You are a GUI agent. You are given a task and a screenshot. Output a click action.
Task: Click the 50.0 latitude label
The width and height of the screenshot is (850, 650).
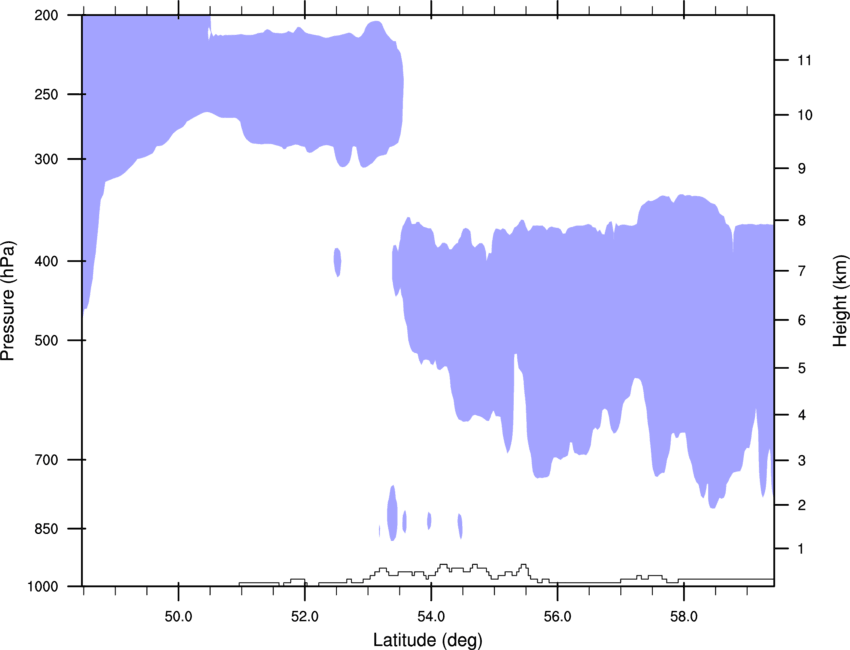(178, 617)
